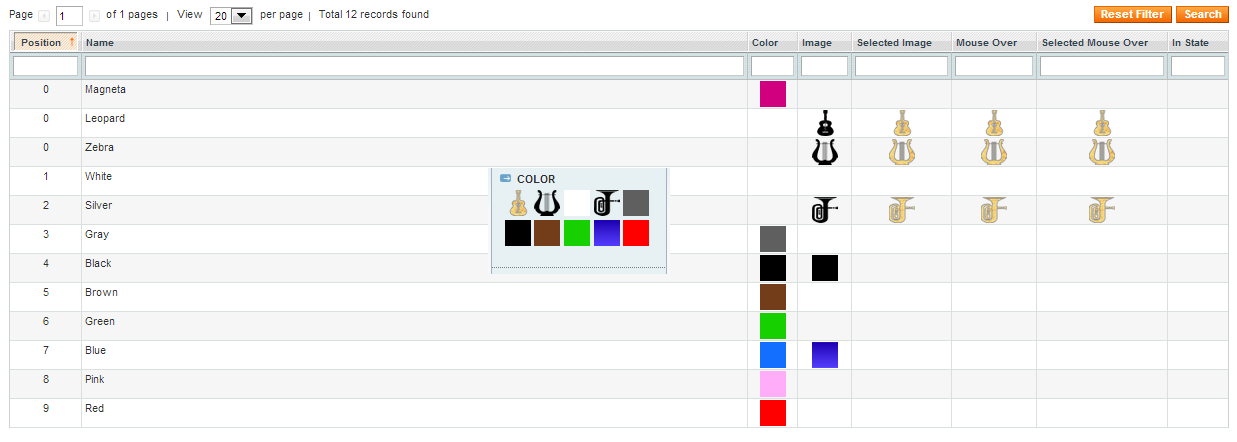Click Black row's Image column swatch
1237x442 pixels.
click(x=825, y=268)
